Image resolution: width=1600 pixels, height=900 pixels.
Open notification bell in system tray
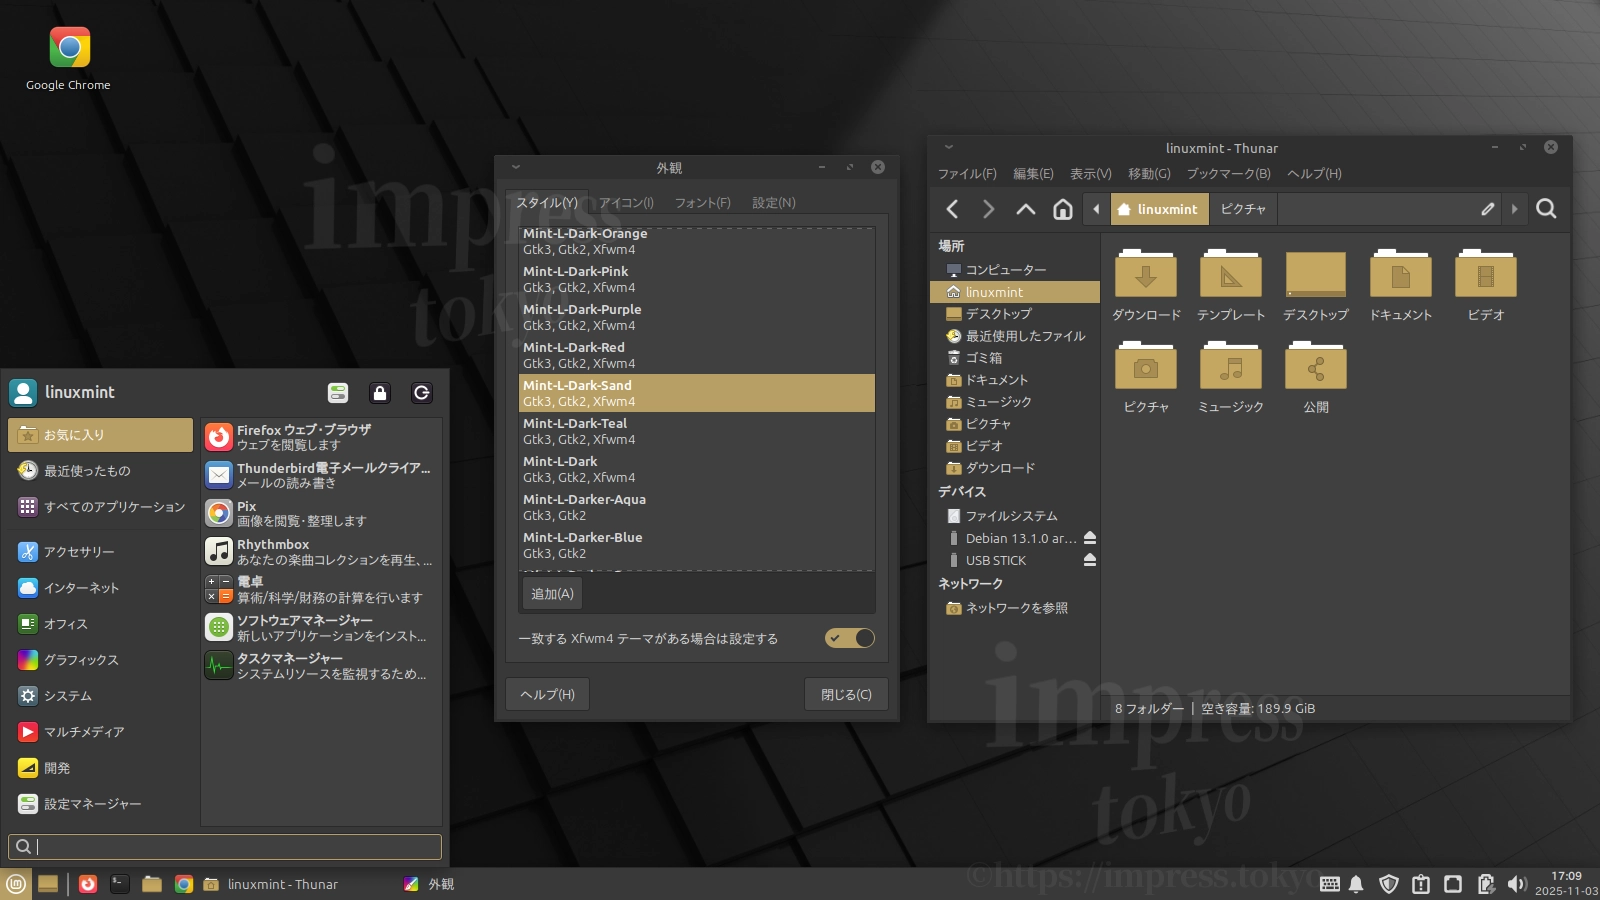(1356, 884)
